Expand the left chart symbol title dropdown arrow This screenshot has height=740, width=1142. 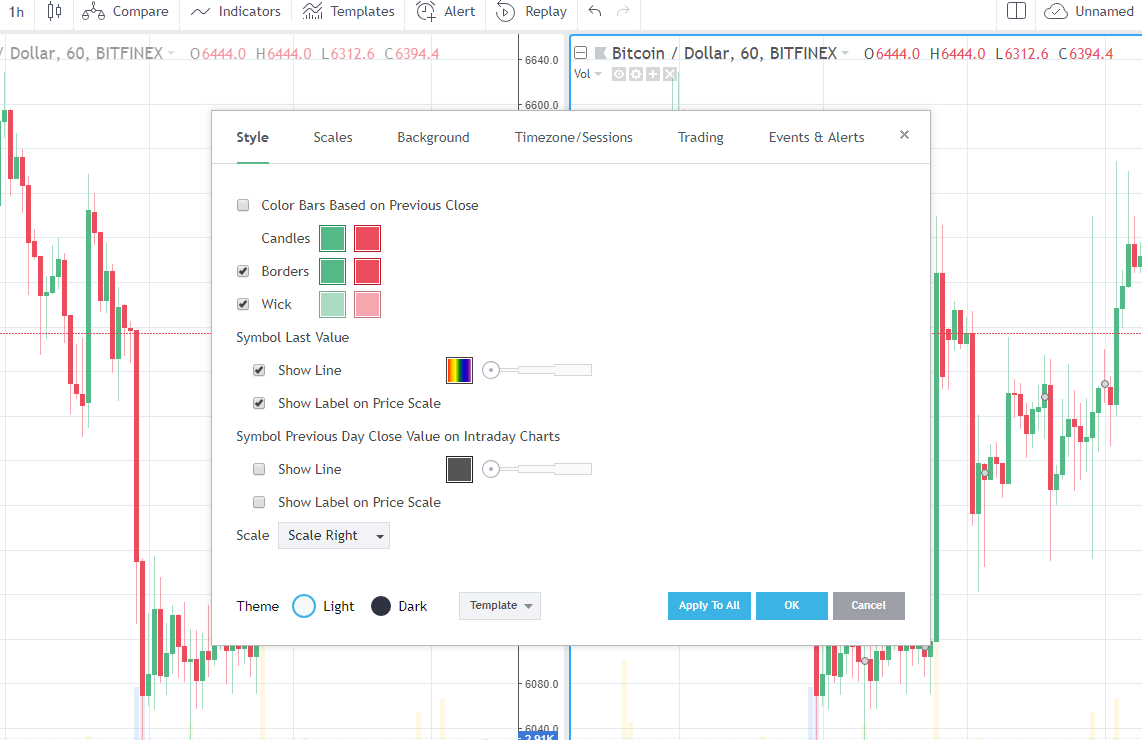(x=171, y=53)
